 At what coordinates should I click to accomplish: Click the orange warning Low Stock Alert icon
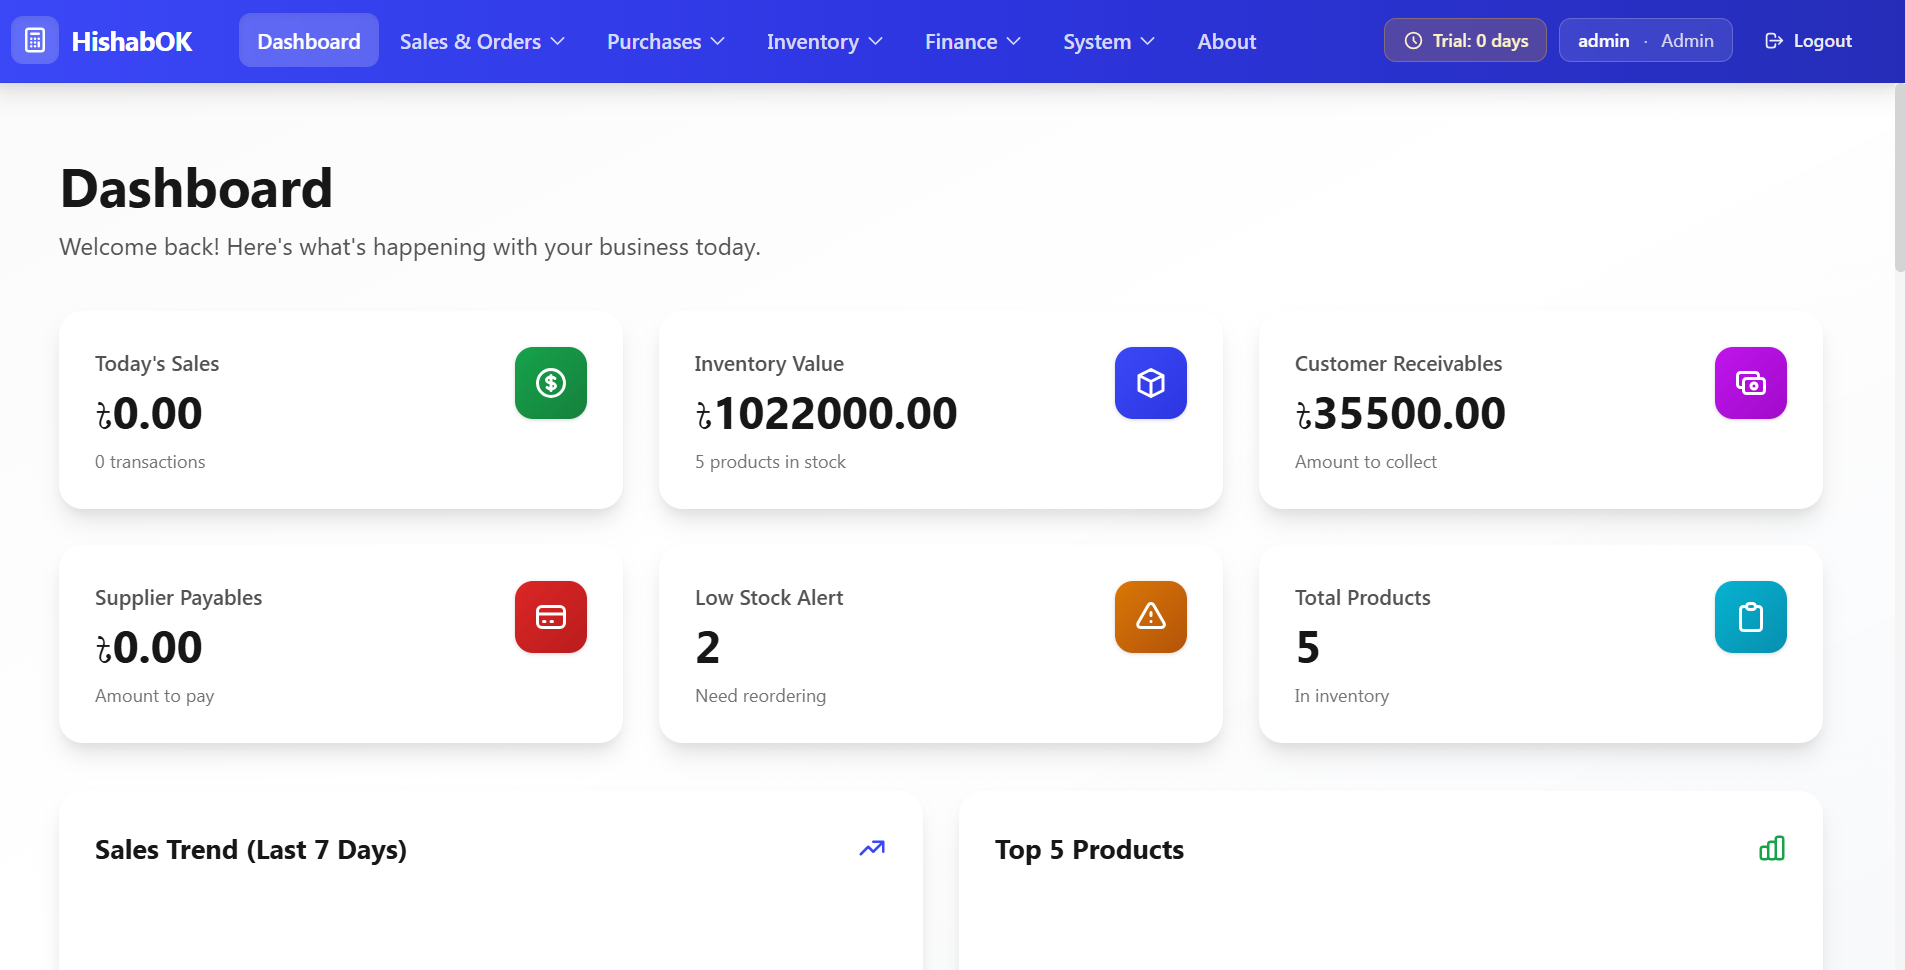click(1151, 617)
